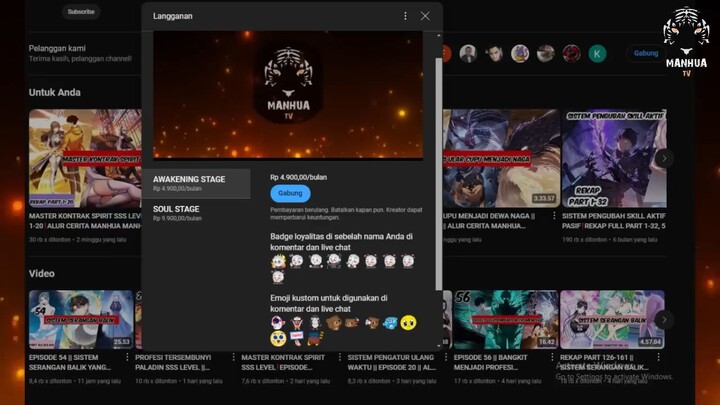The width and height of the screenshot is (720, 405).
Task: Click the Gabung button beside member avatars
Action: [646, 53]
